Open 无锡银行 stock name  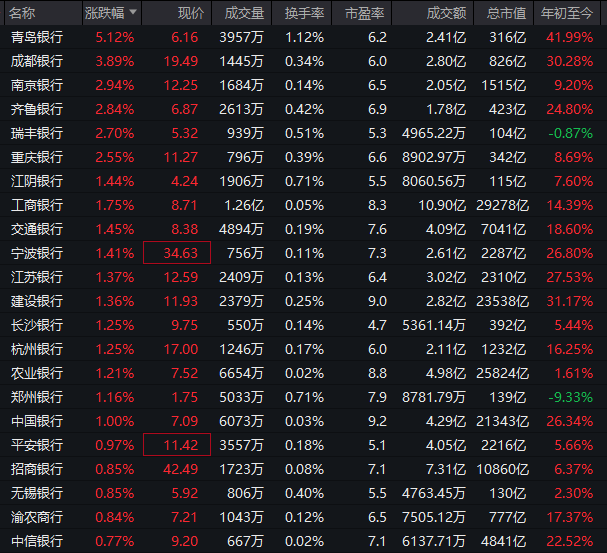37,493
